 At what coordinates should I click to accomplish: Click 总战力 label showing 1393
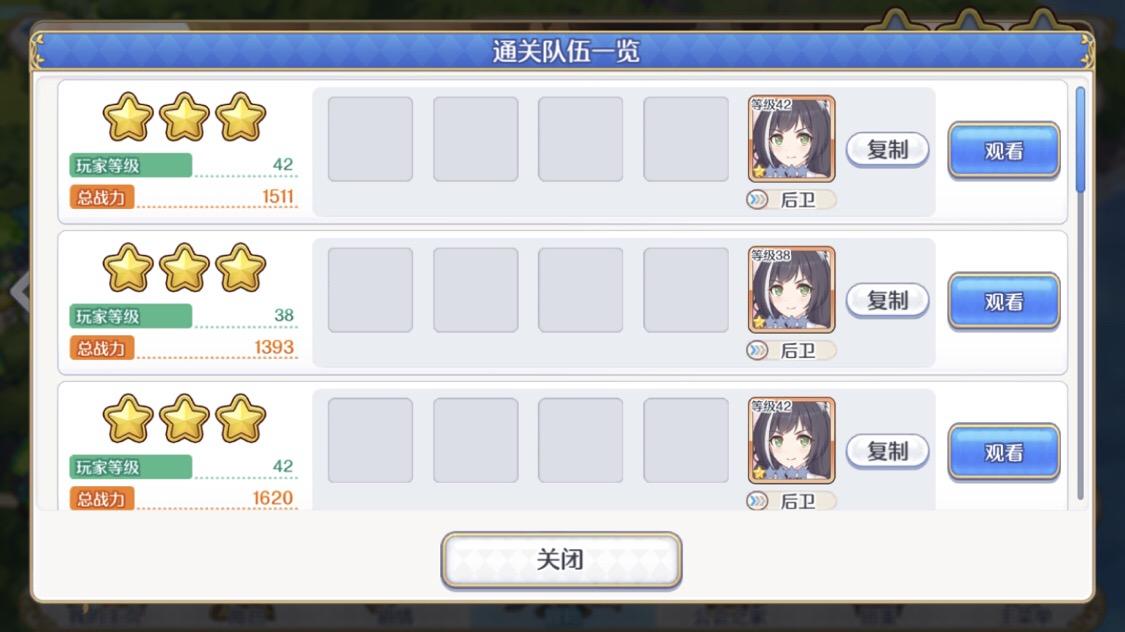pyautogui.click(x=102, y=348)
